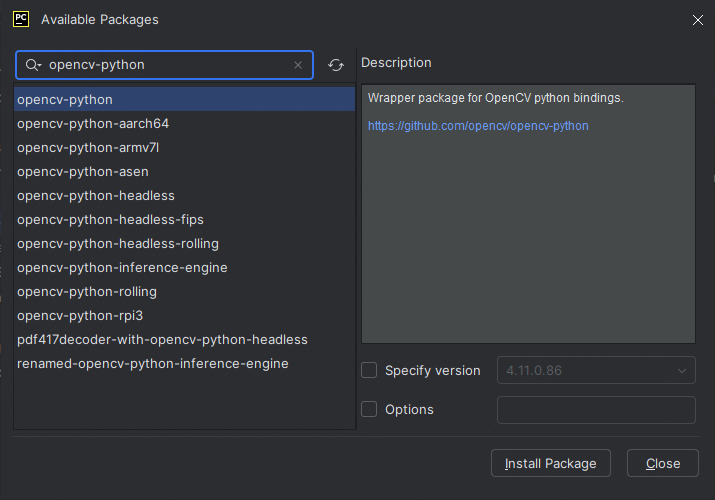
Task: Select opencv-python-aarch64 package
Action: 184,124
